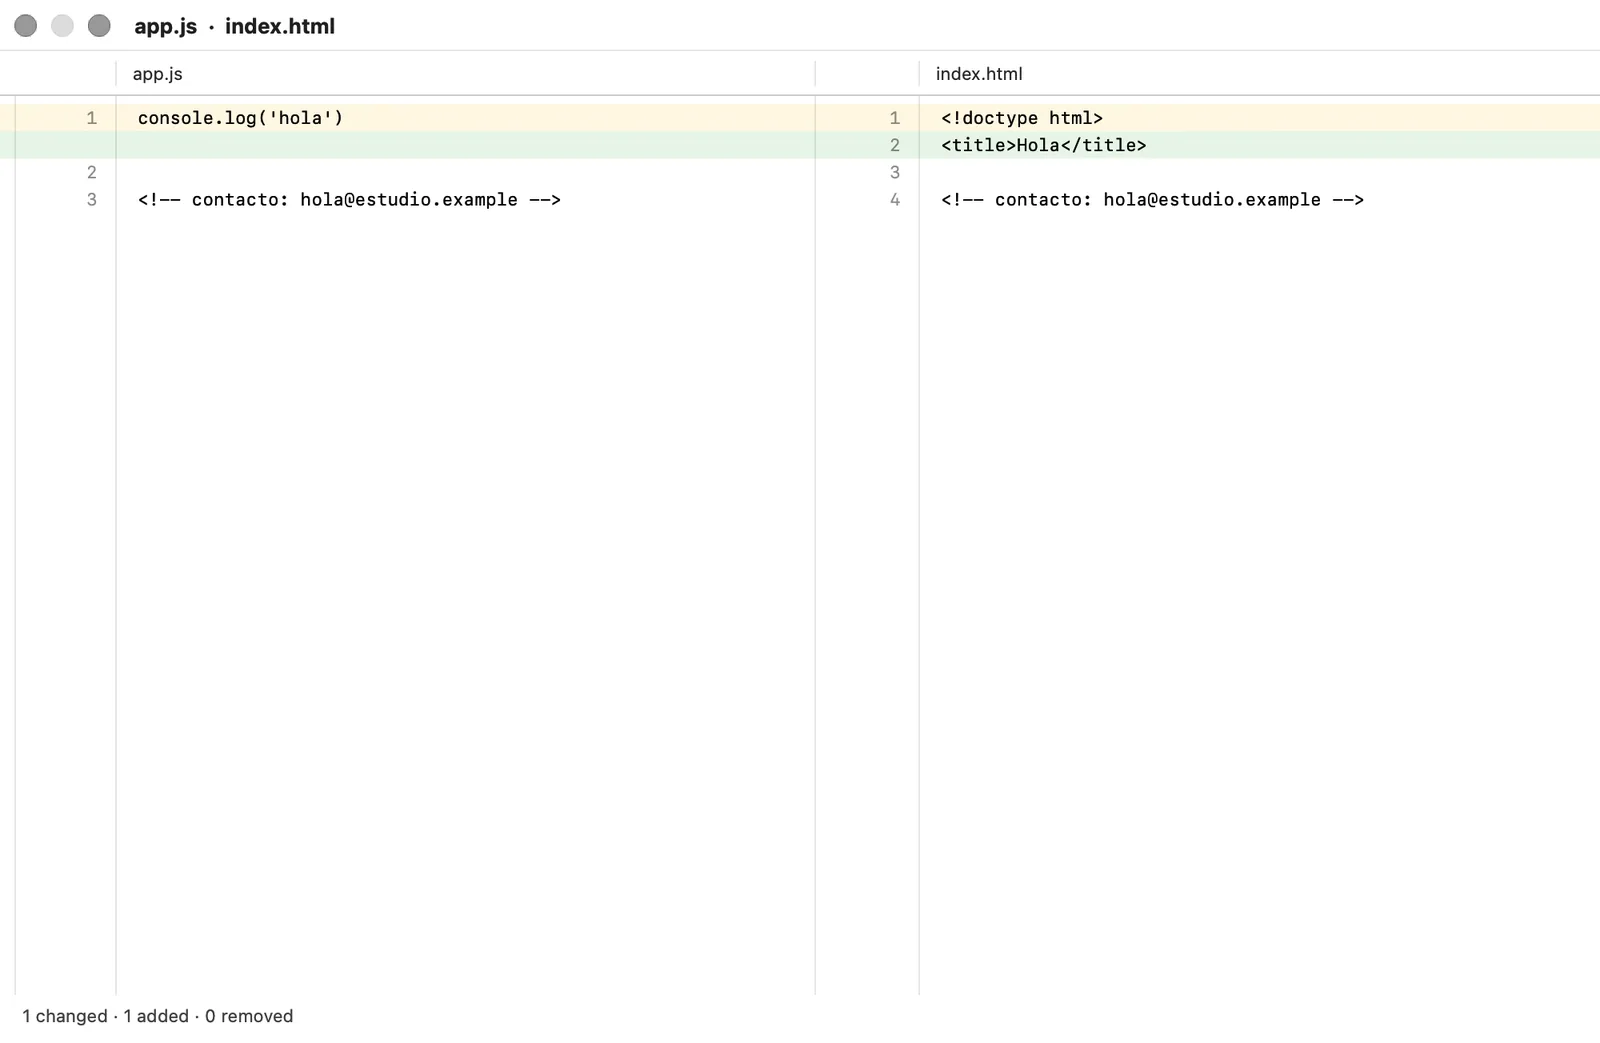This screenshot has width=1600, height=1043.
Task: Close the diff window
Action: pyautogui.click(x=26, y=26)
